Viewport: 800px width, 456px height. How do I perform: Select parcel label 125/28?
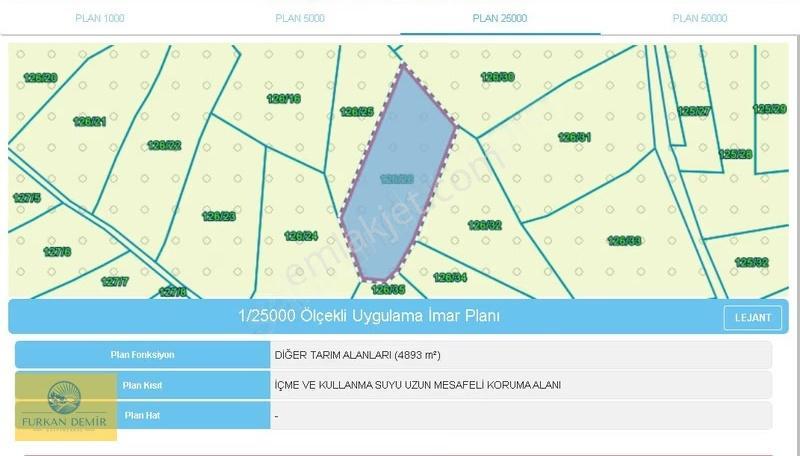pos(735,154)
